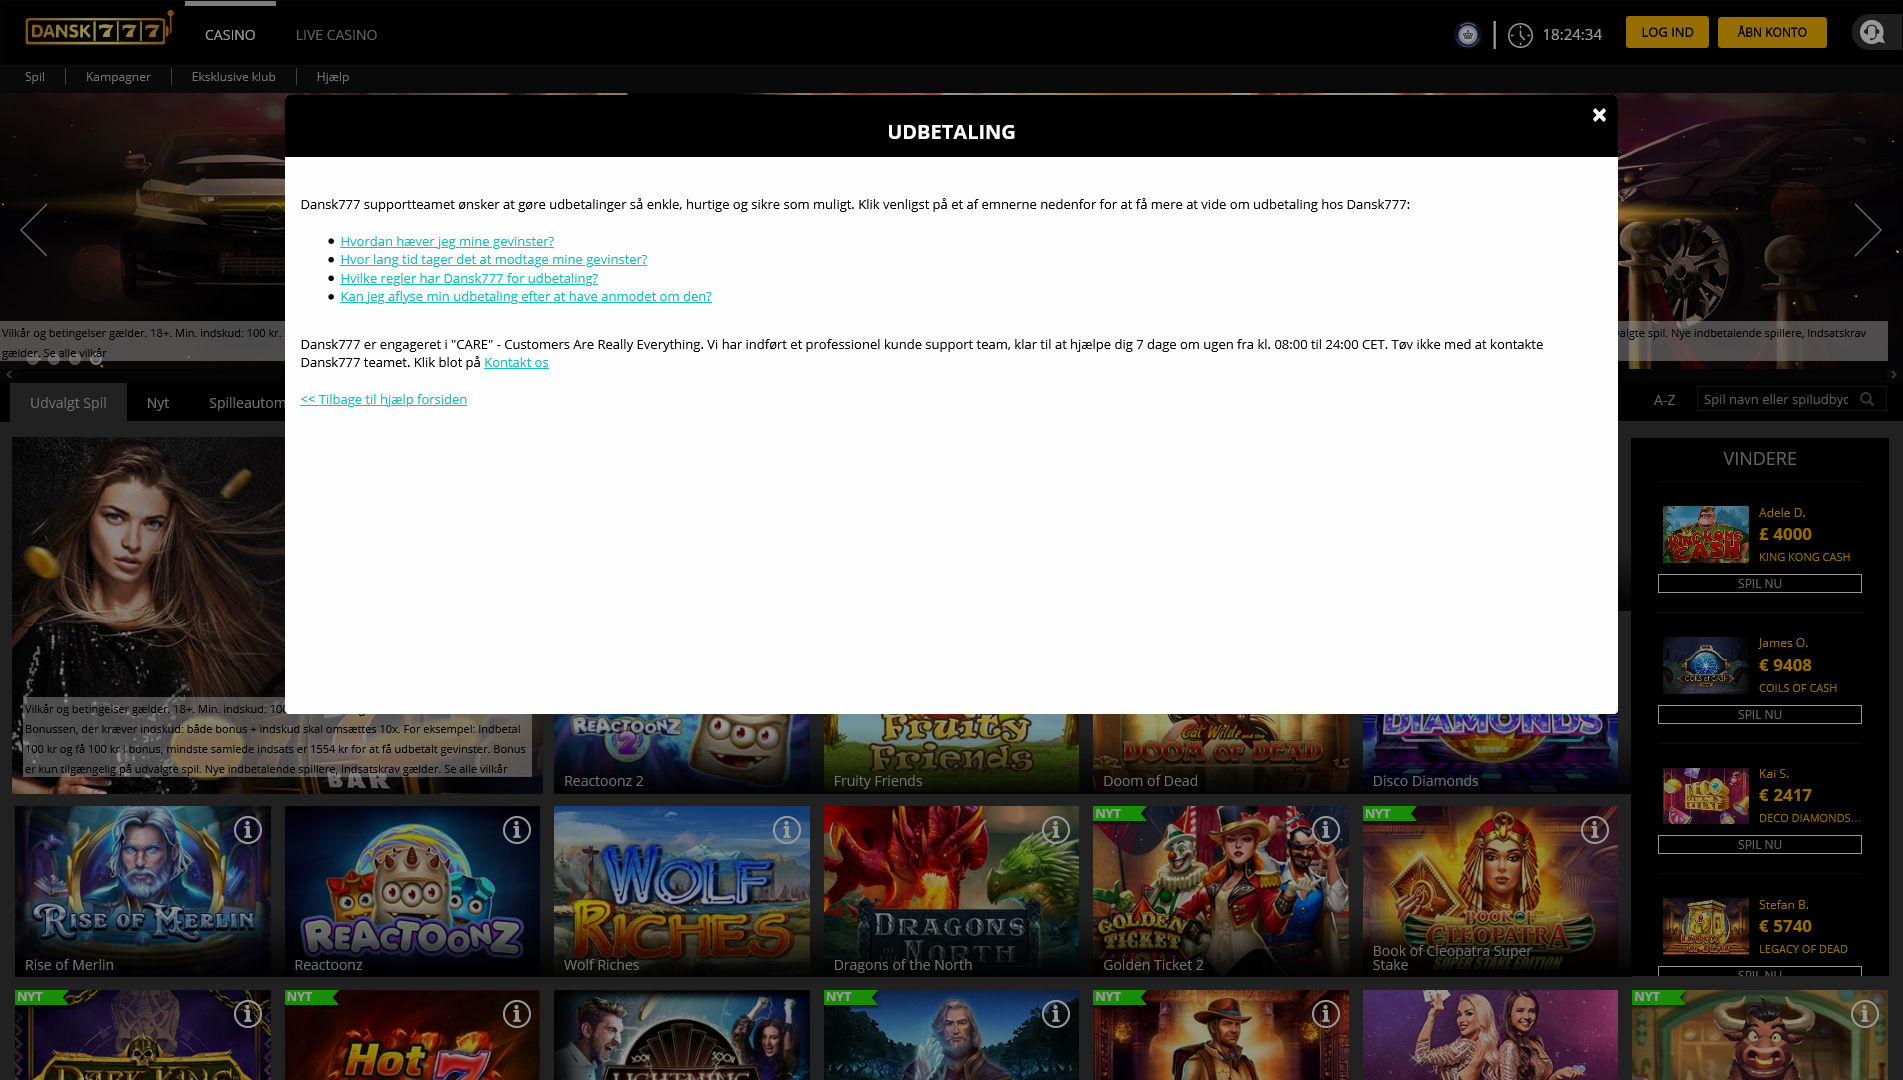Viewport: 1903px width, 1080px height.
Task: Open info icon on Wolf Riches
Action: point(786,830)
